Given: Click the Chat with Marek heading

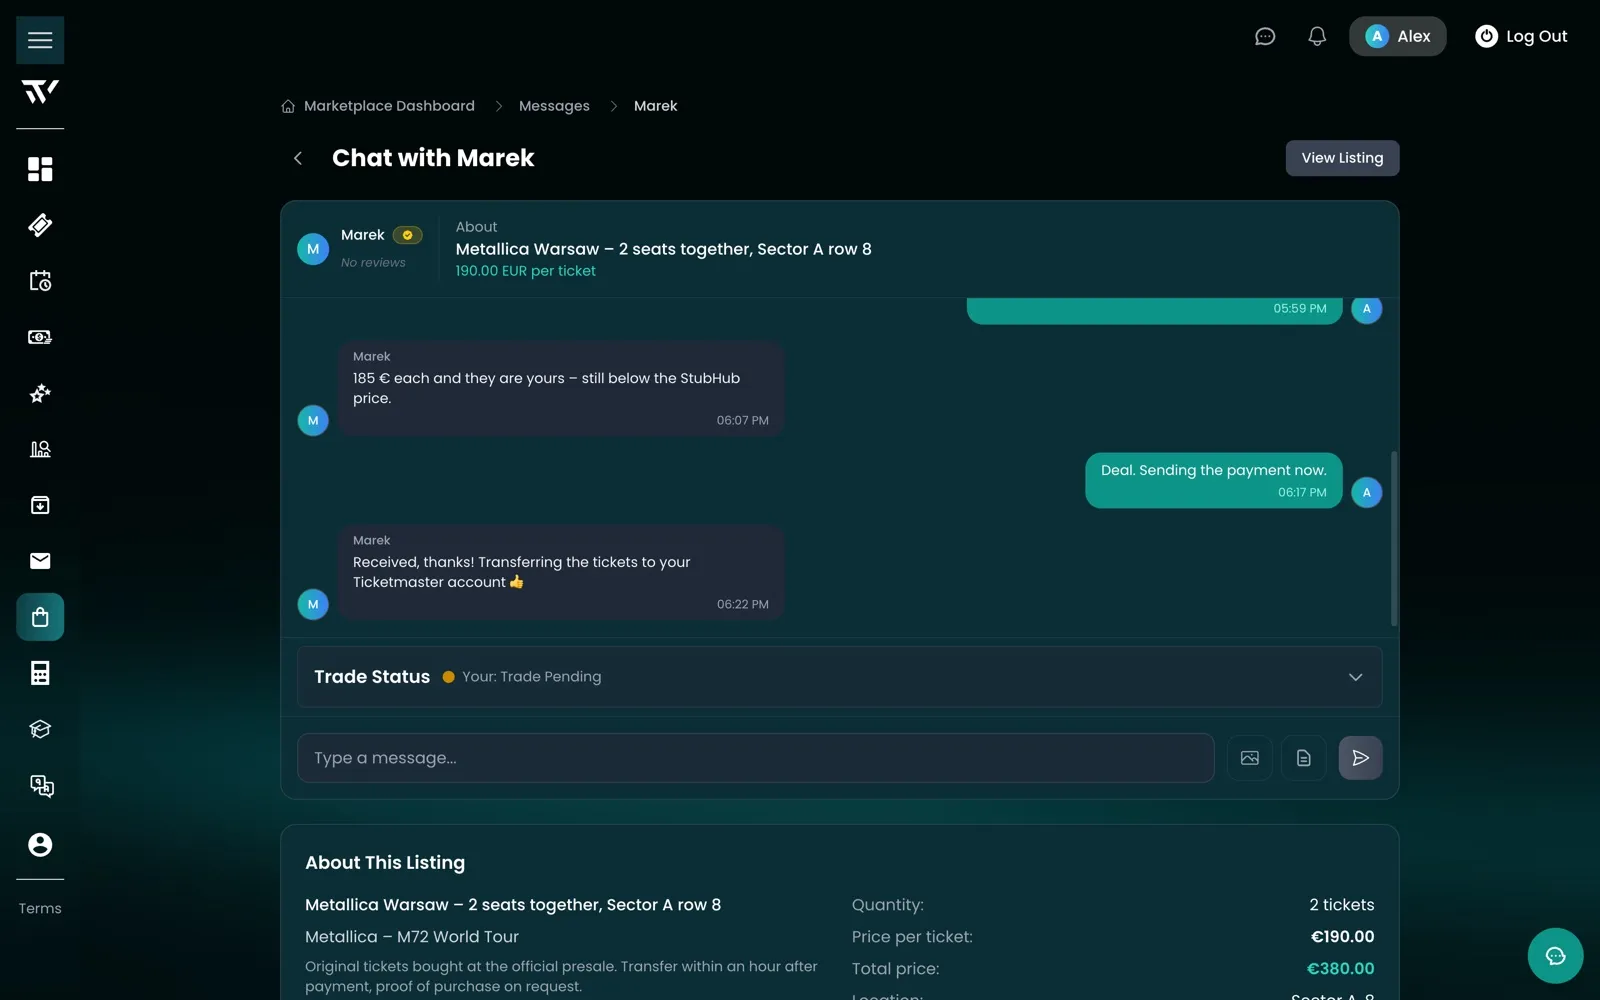Looking at the screenshot, I should [433, 158].
